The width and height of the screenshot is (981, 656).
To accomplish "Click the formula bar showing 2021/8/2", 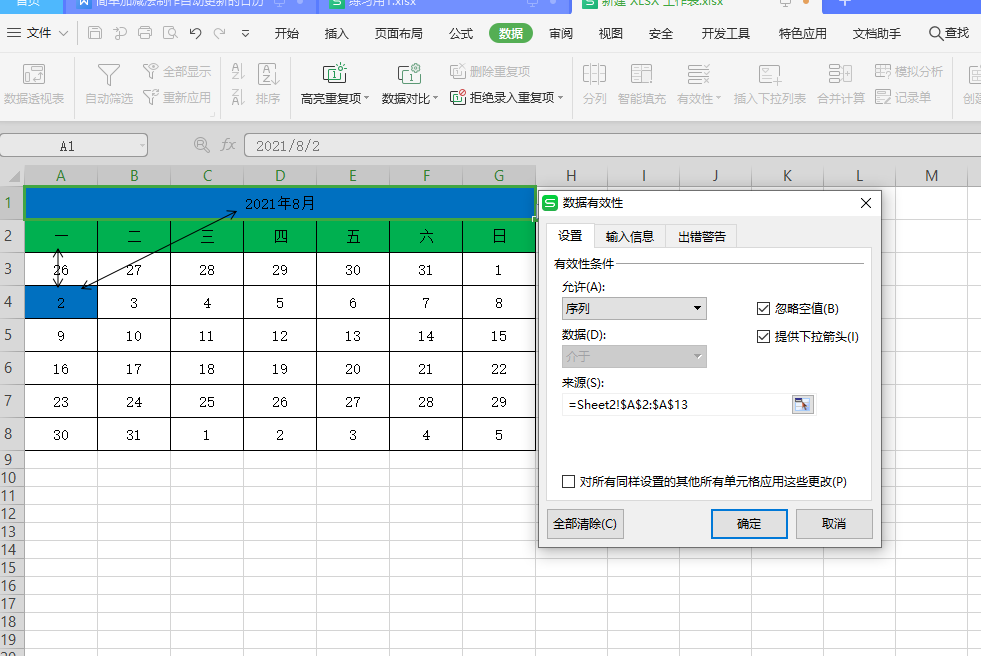I will click(612, 146).
